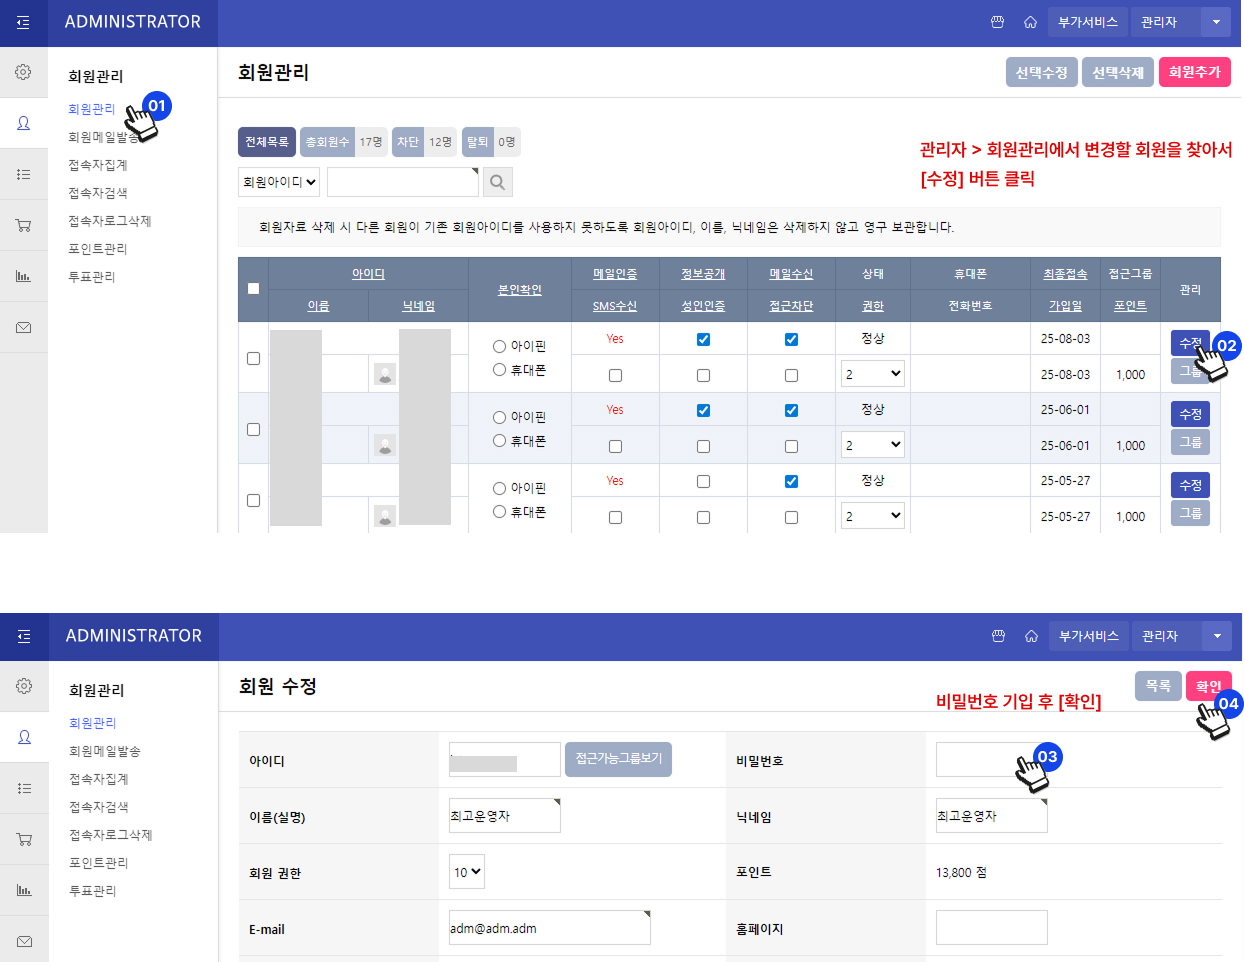1244x962 pixels.
Task: Click the pink 회원추가 button
Action: pyautogui.click(x=1194, y=72)
